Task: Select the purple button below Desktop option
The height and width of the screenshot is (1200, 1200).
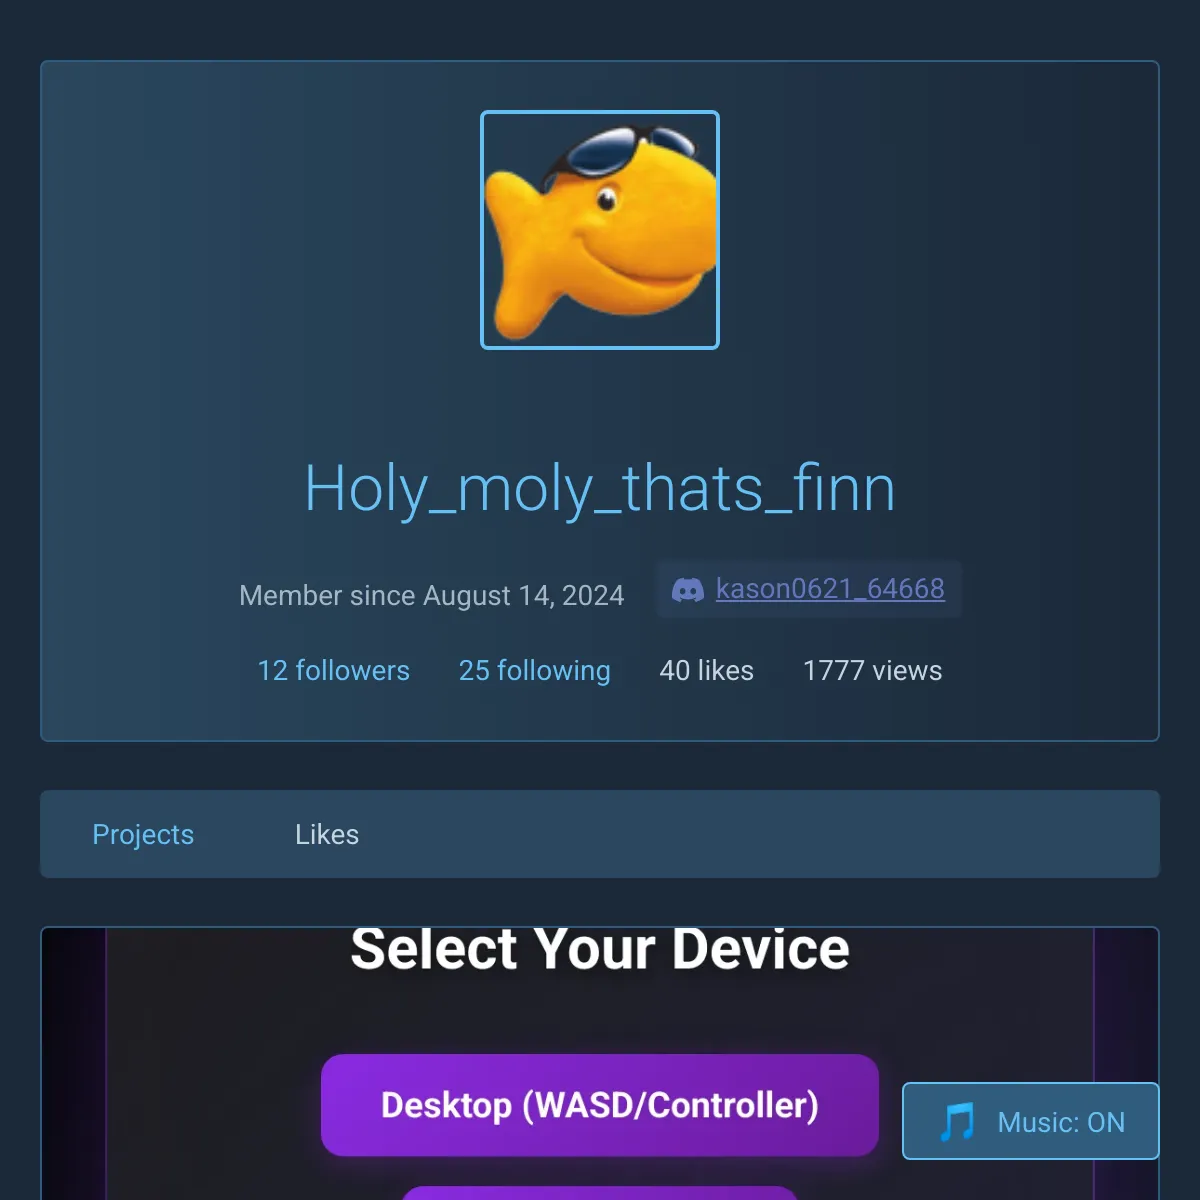Action: pos(600,1193)
